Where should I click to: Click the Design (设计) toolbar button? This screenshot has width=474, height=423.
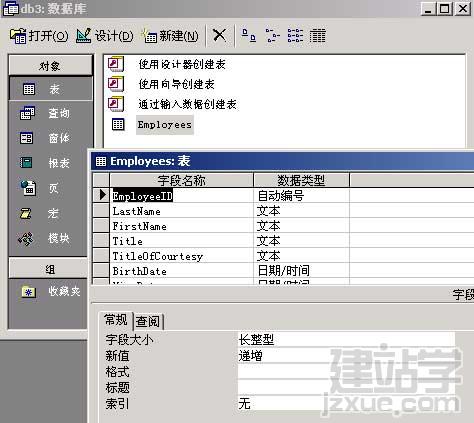105,36
